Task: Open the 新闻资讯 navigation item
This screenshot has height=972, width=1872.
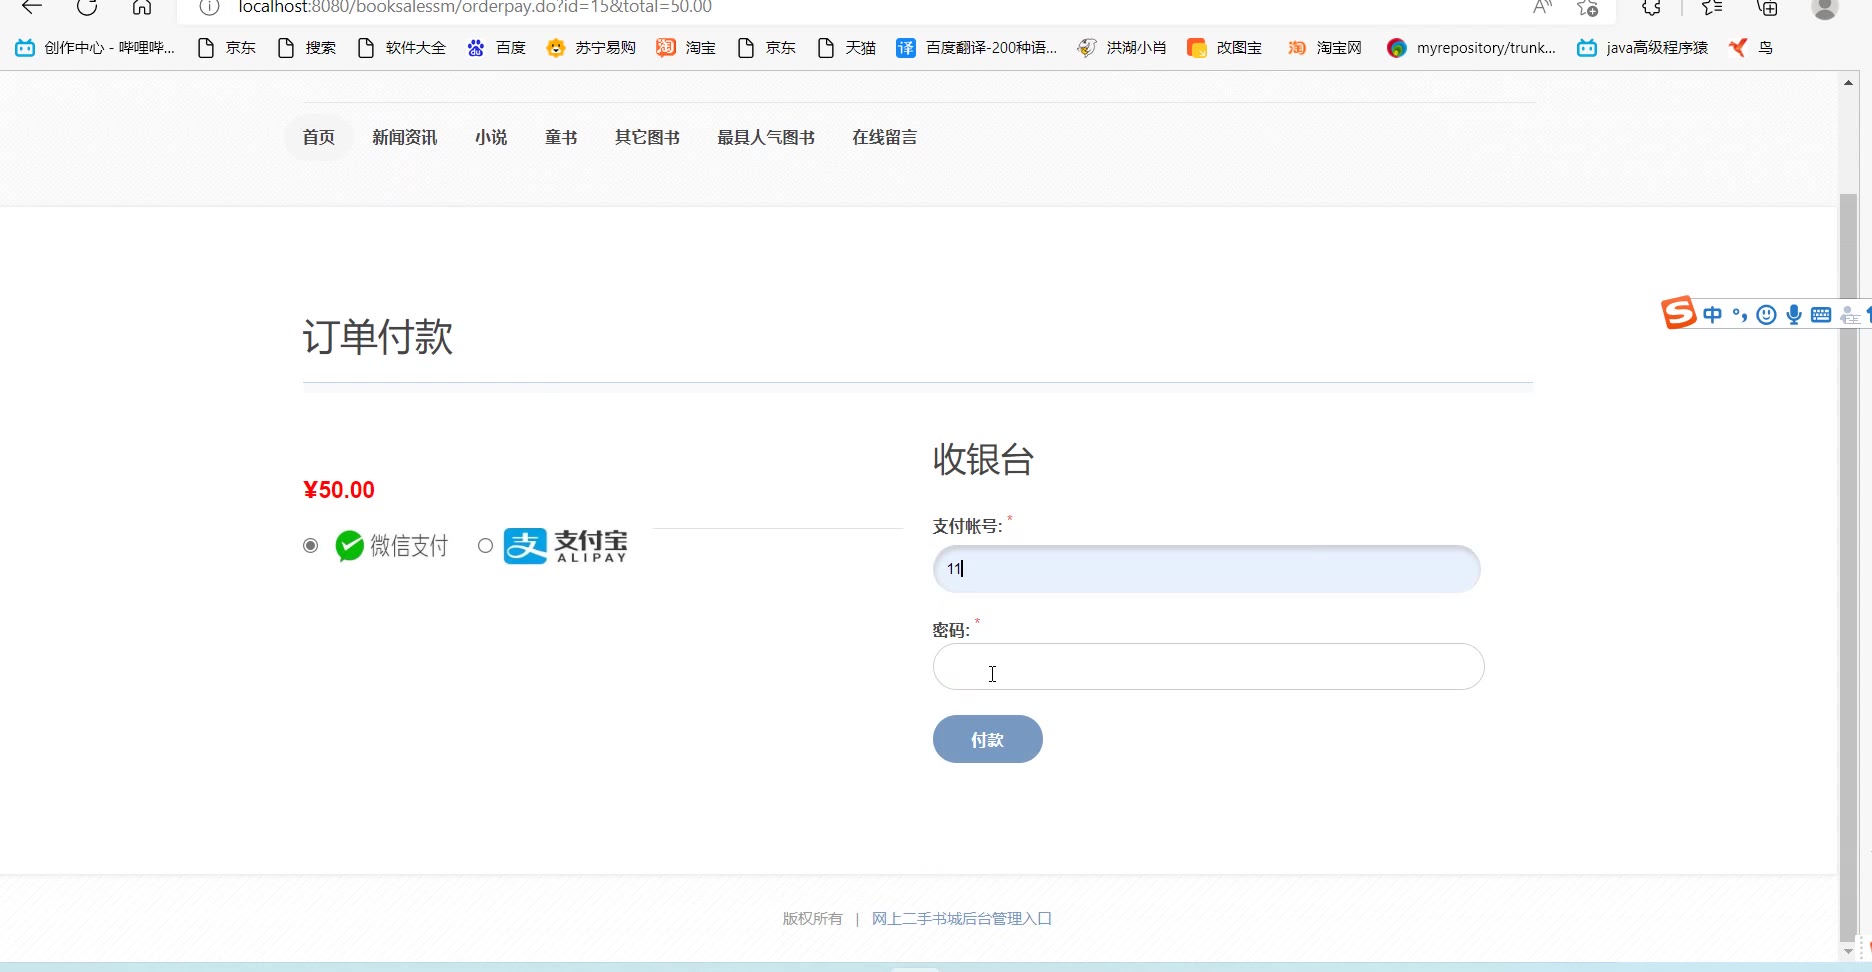Action: click(405, 137)
